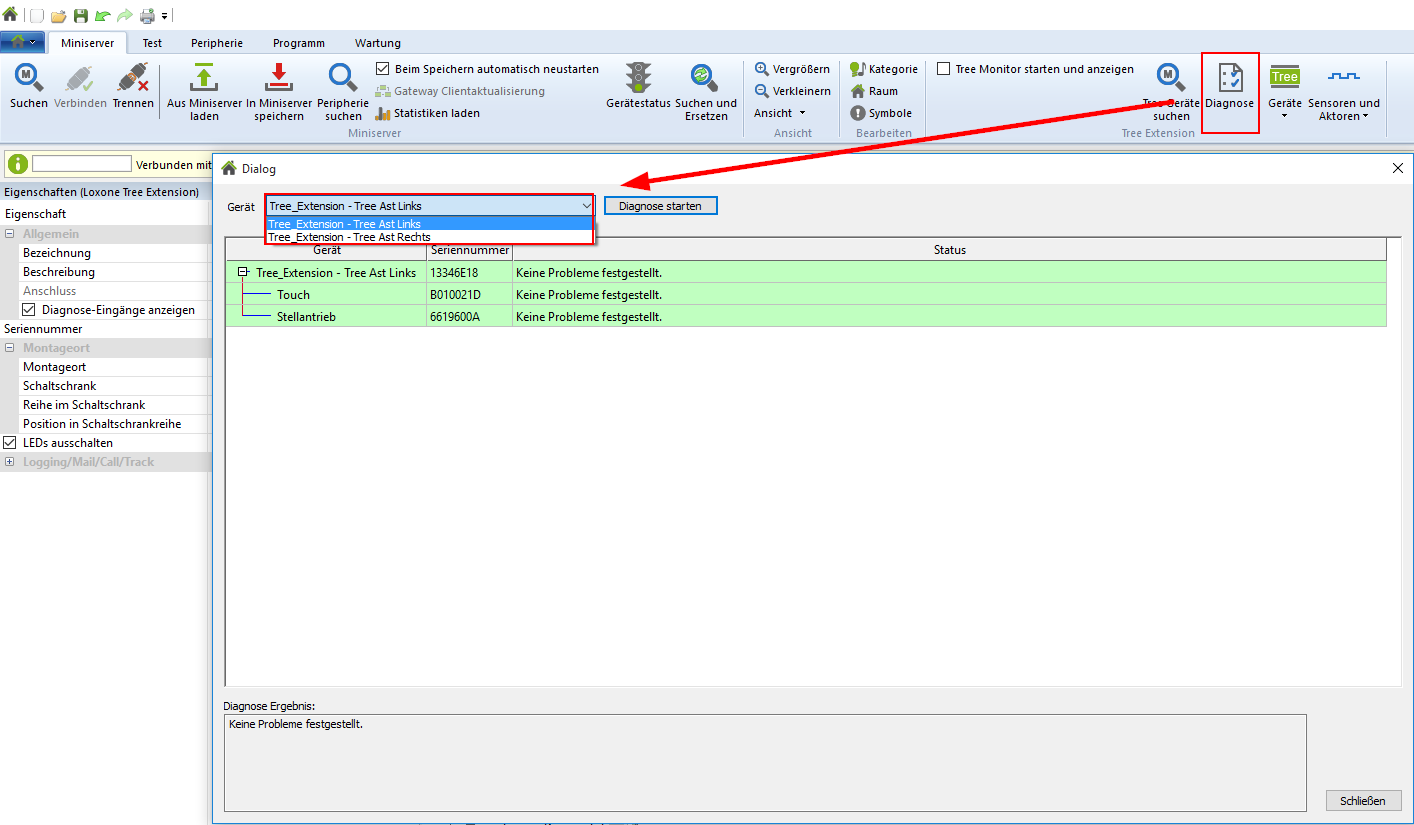Expand the Logging/Mail/Call/Track section
The height and width of the screenshot is (825, 1414).
pyautogui.click(x=10, y=462)
